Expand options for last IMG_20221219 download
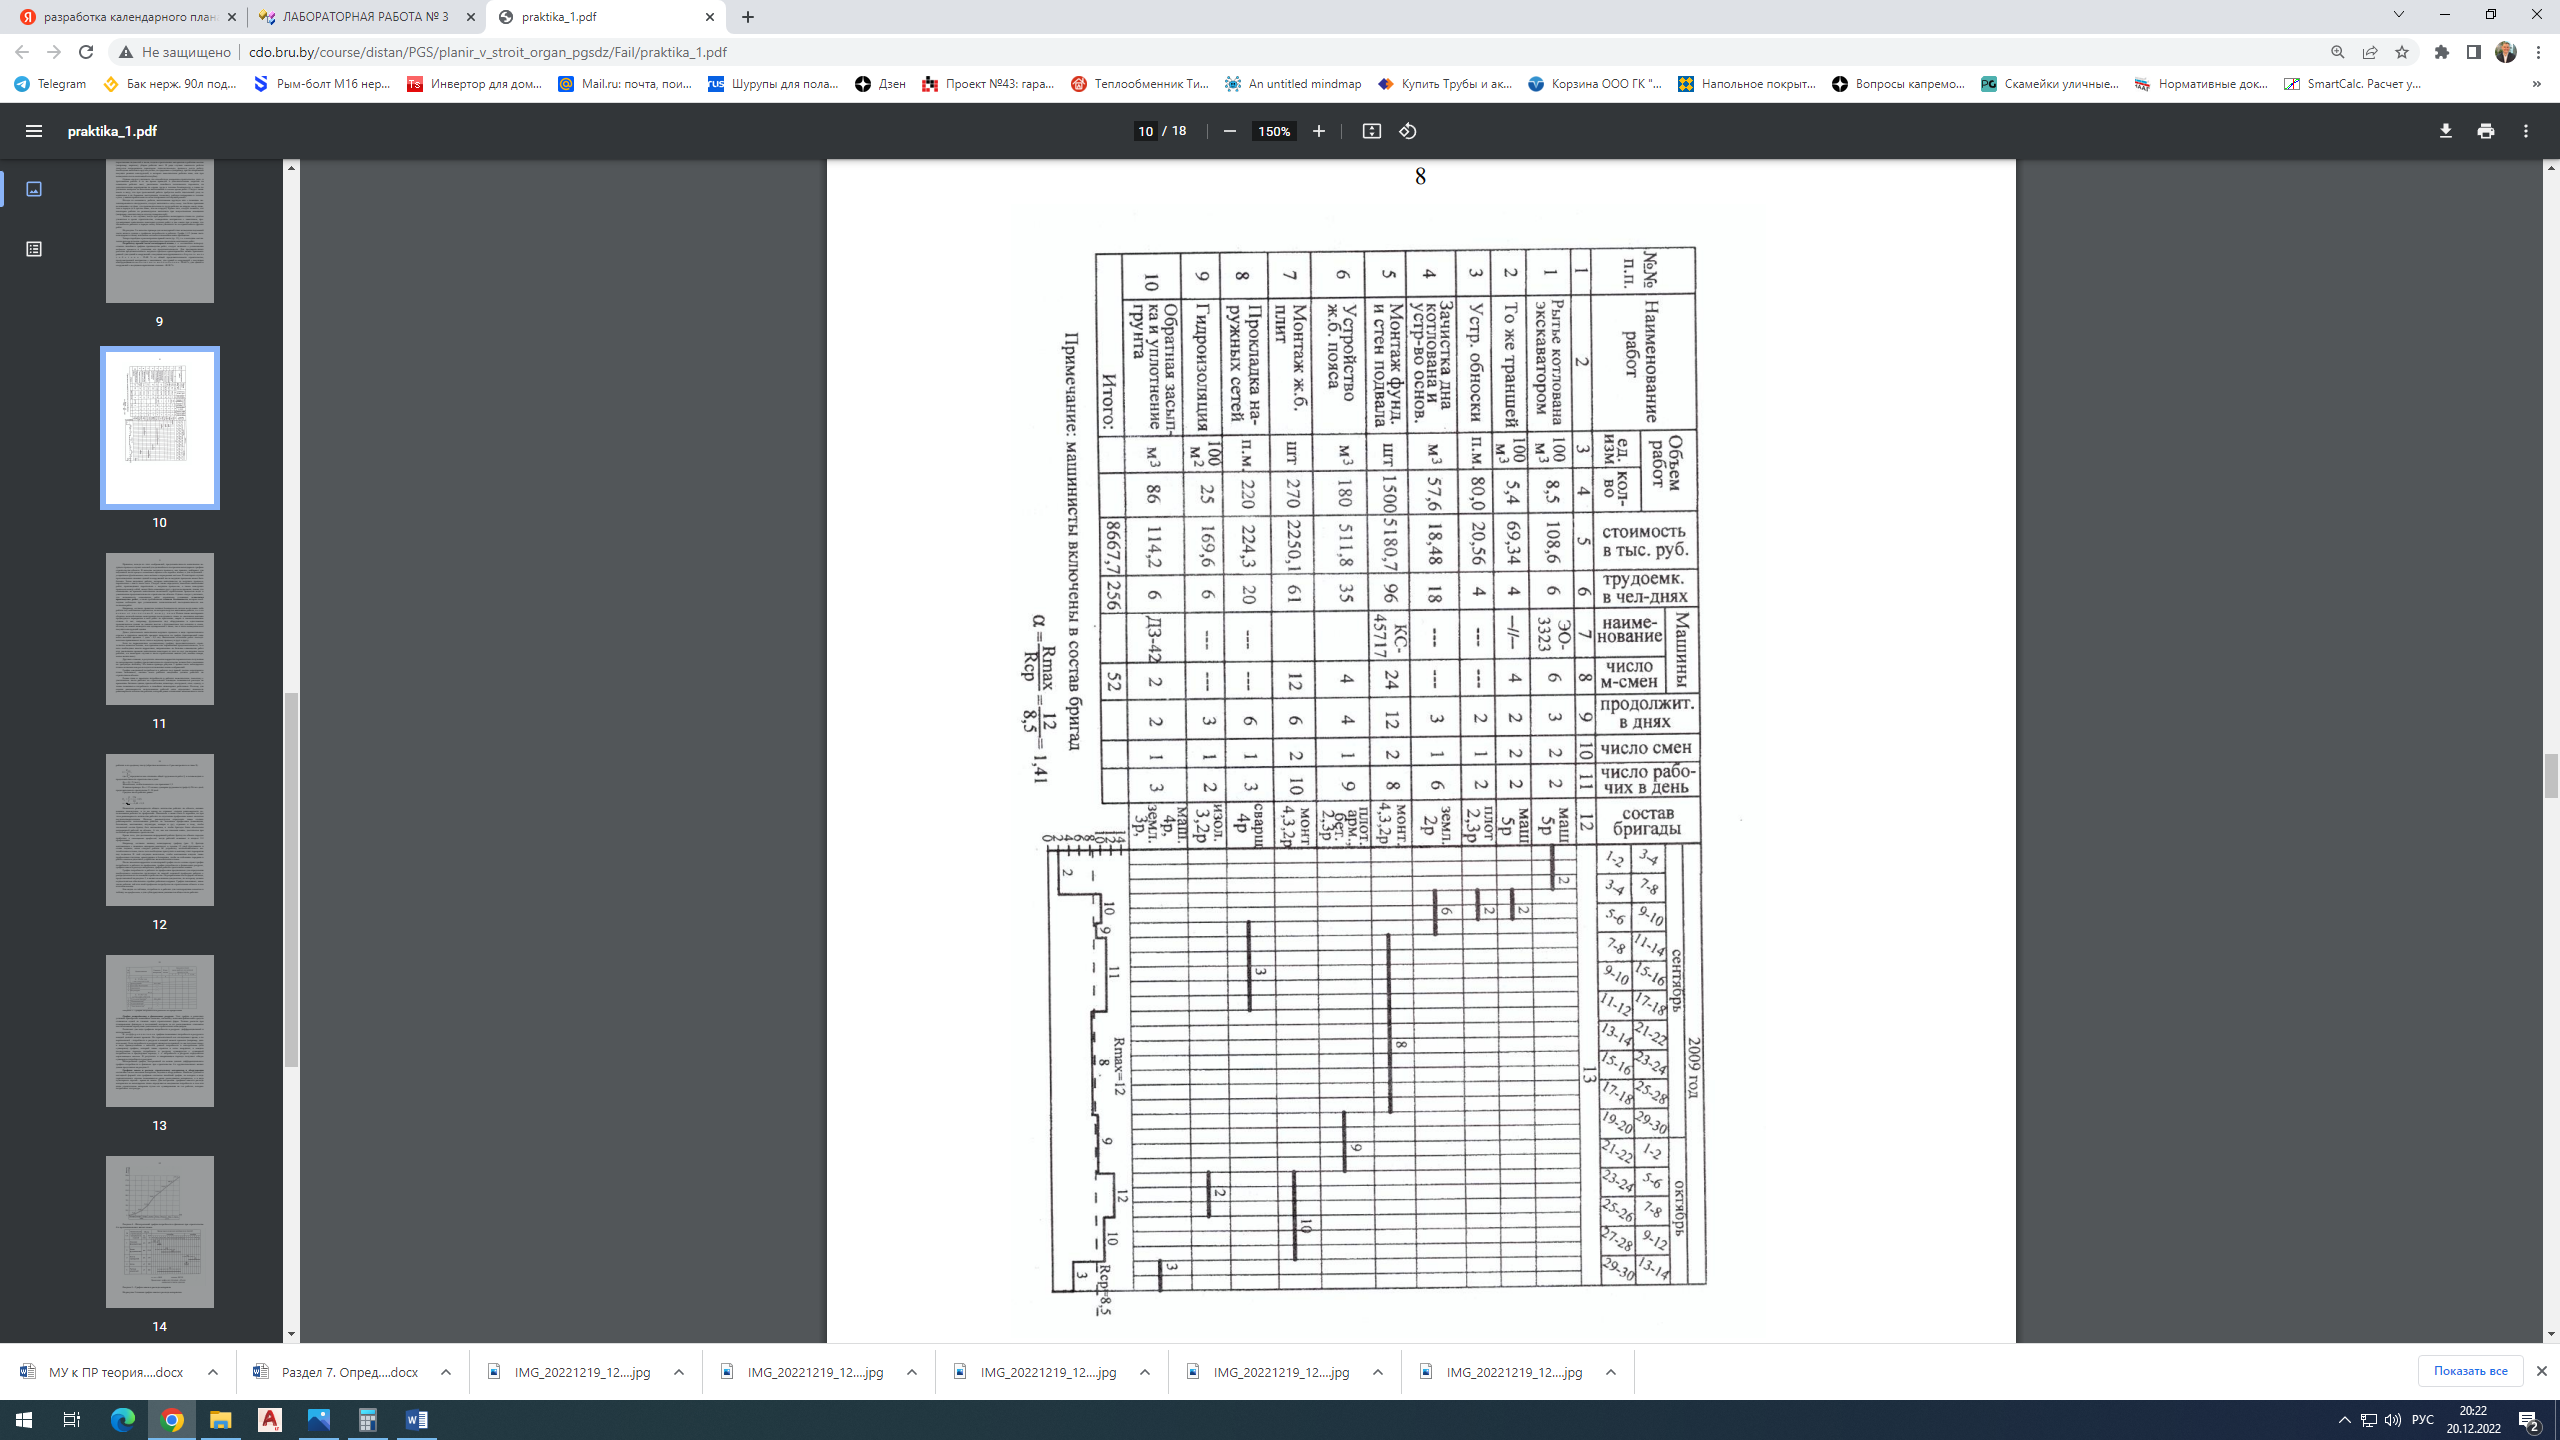The width and height of the screenshot is (2560, 1440). pos(1611,1372)
